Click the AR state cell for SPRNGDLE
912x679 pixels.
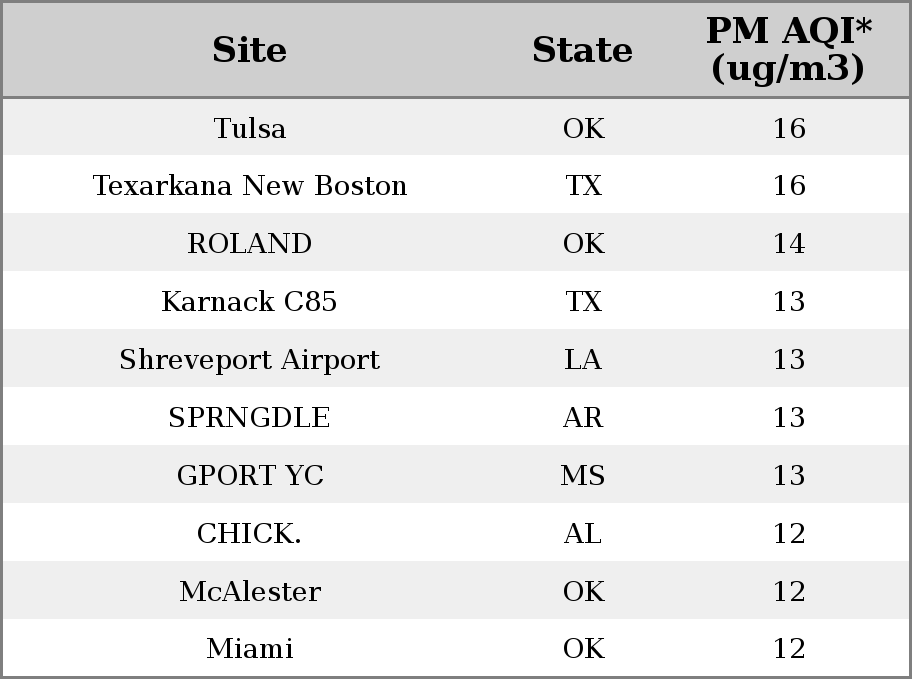pyautogui.click(x=583, y=418)
